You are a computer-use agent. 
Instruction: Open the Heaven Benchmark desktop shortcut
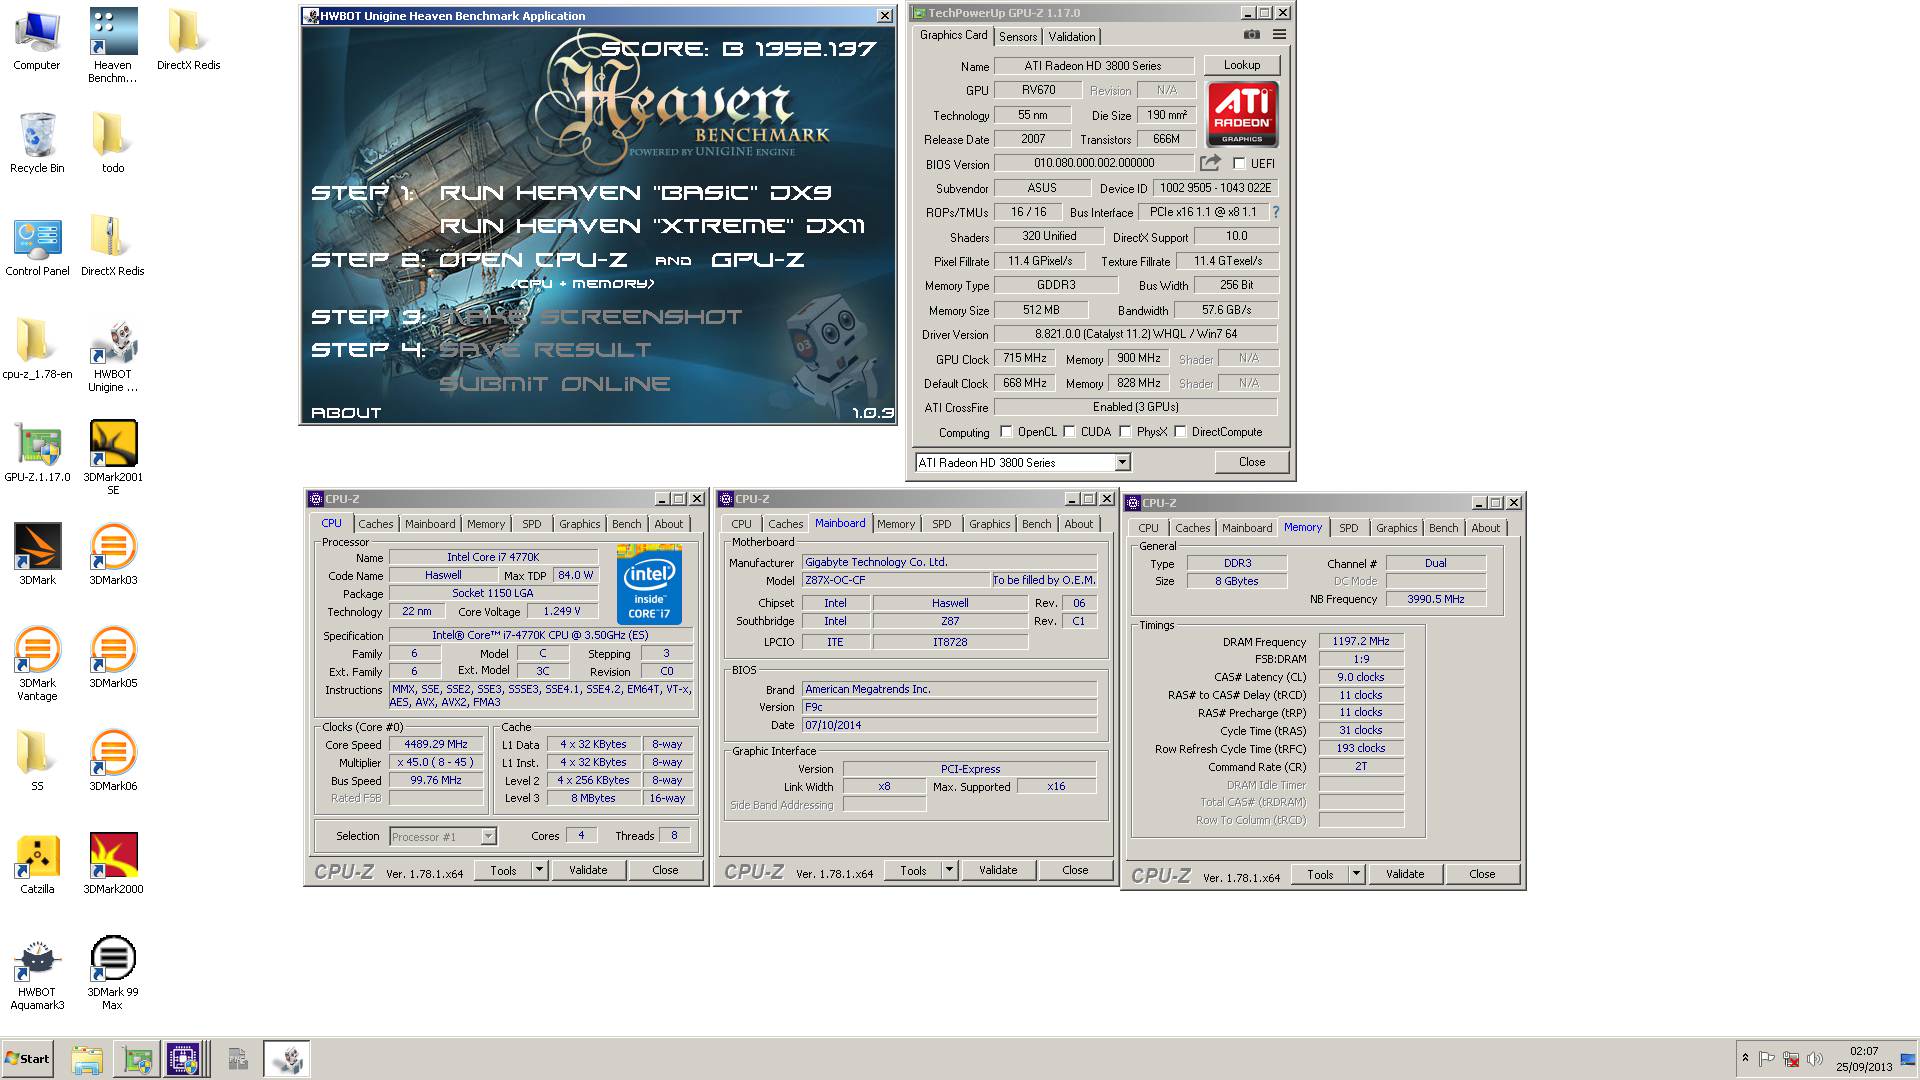[113, 45]
